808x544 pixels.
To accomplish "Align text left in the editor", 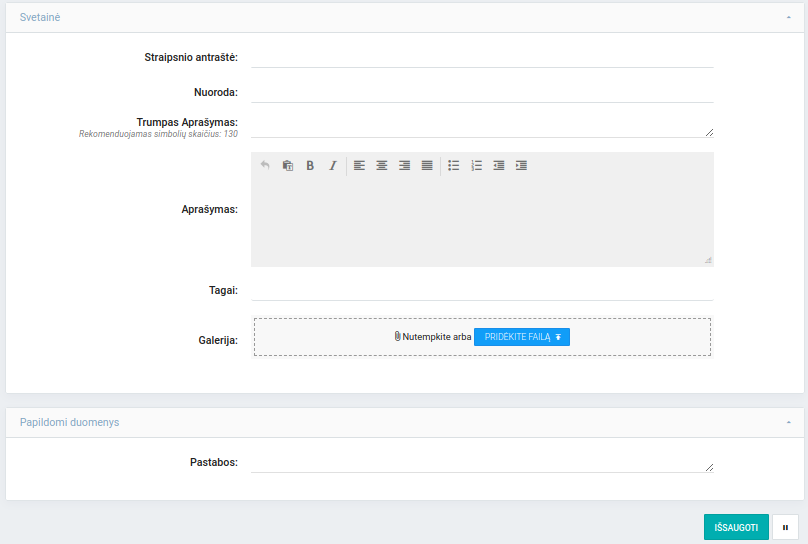I will tap(359, 166).
